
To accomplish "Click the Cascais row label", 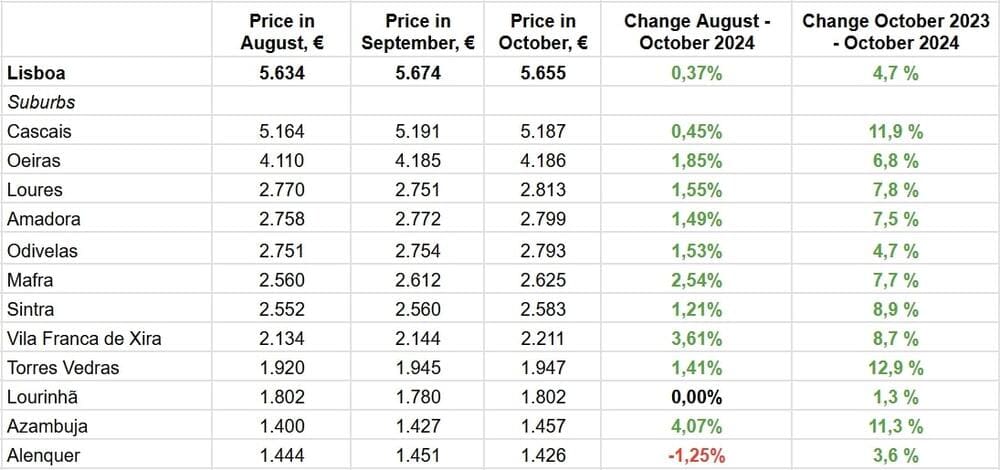I will click(x=39, y=131).
